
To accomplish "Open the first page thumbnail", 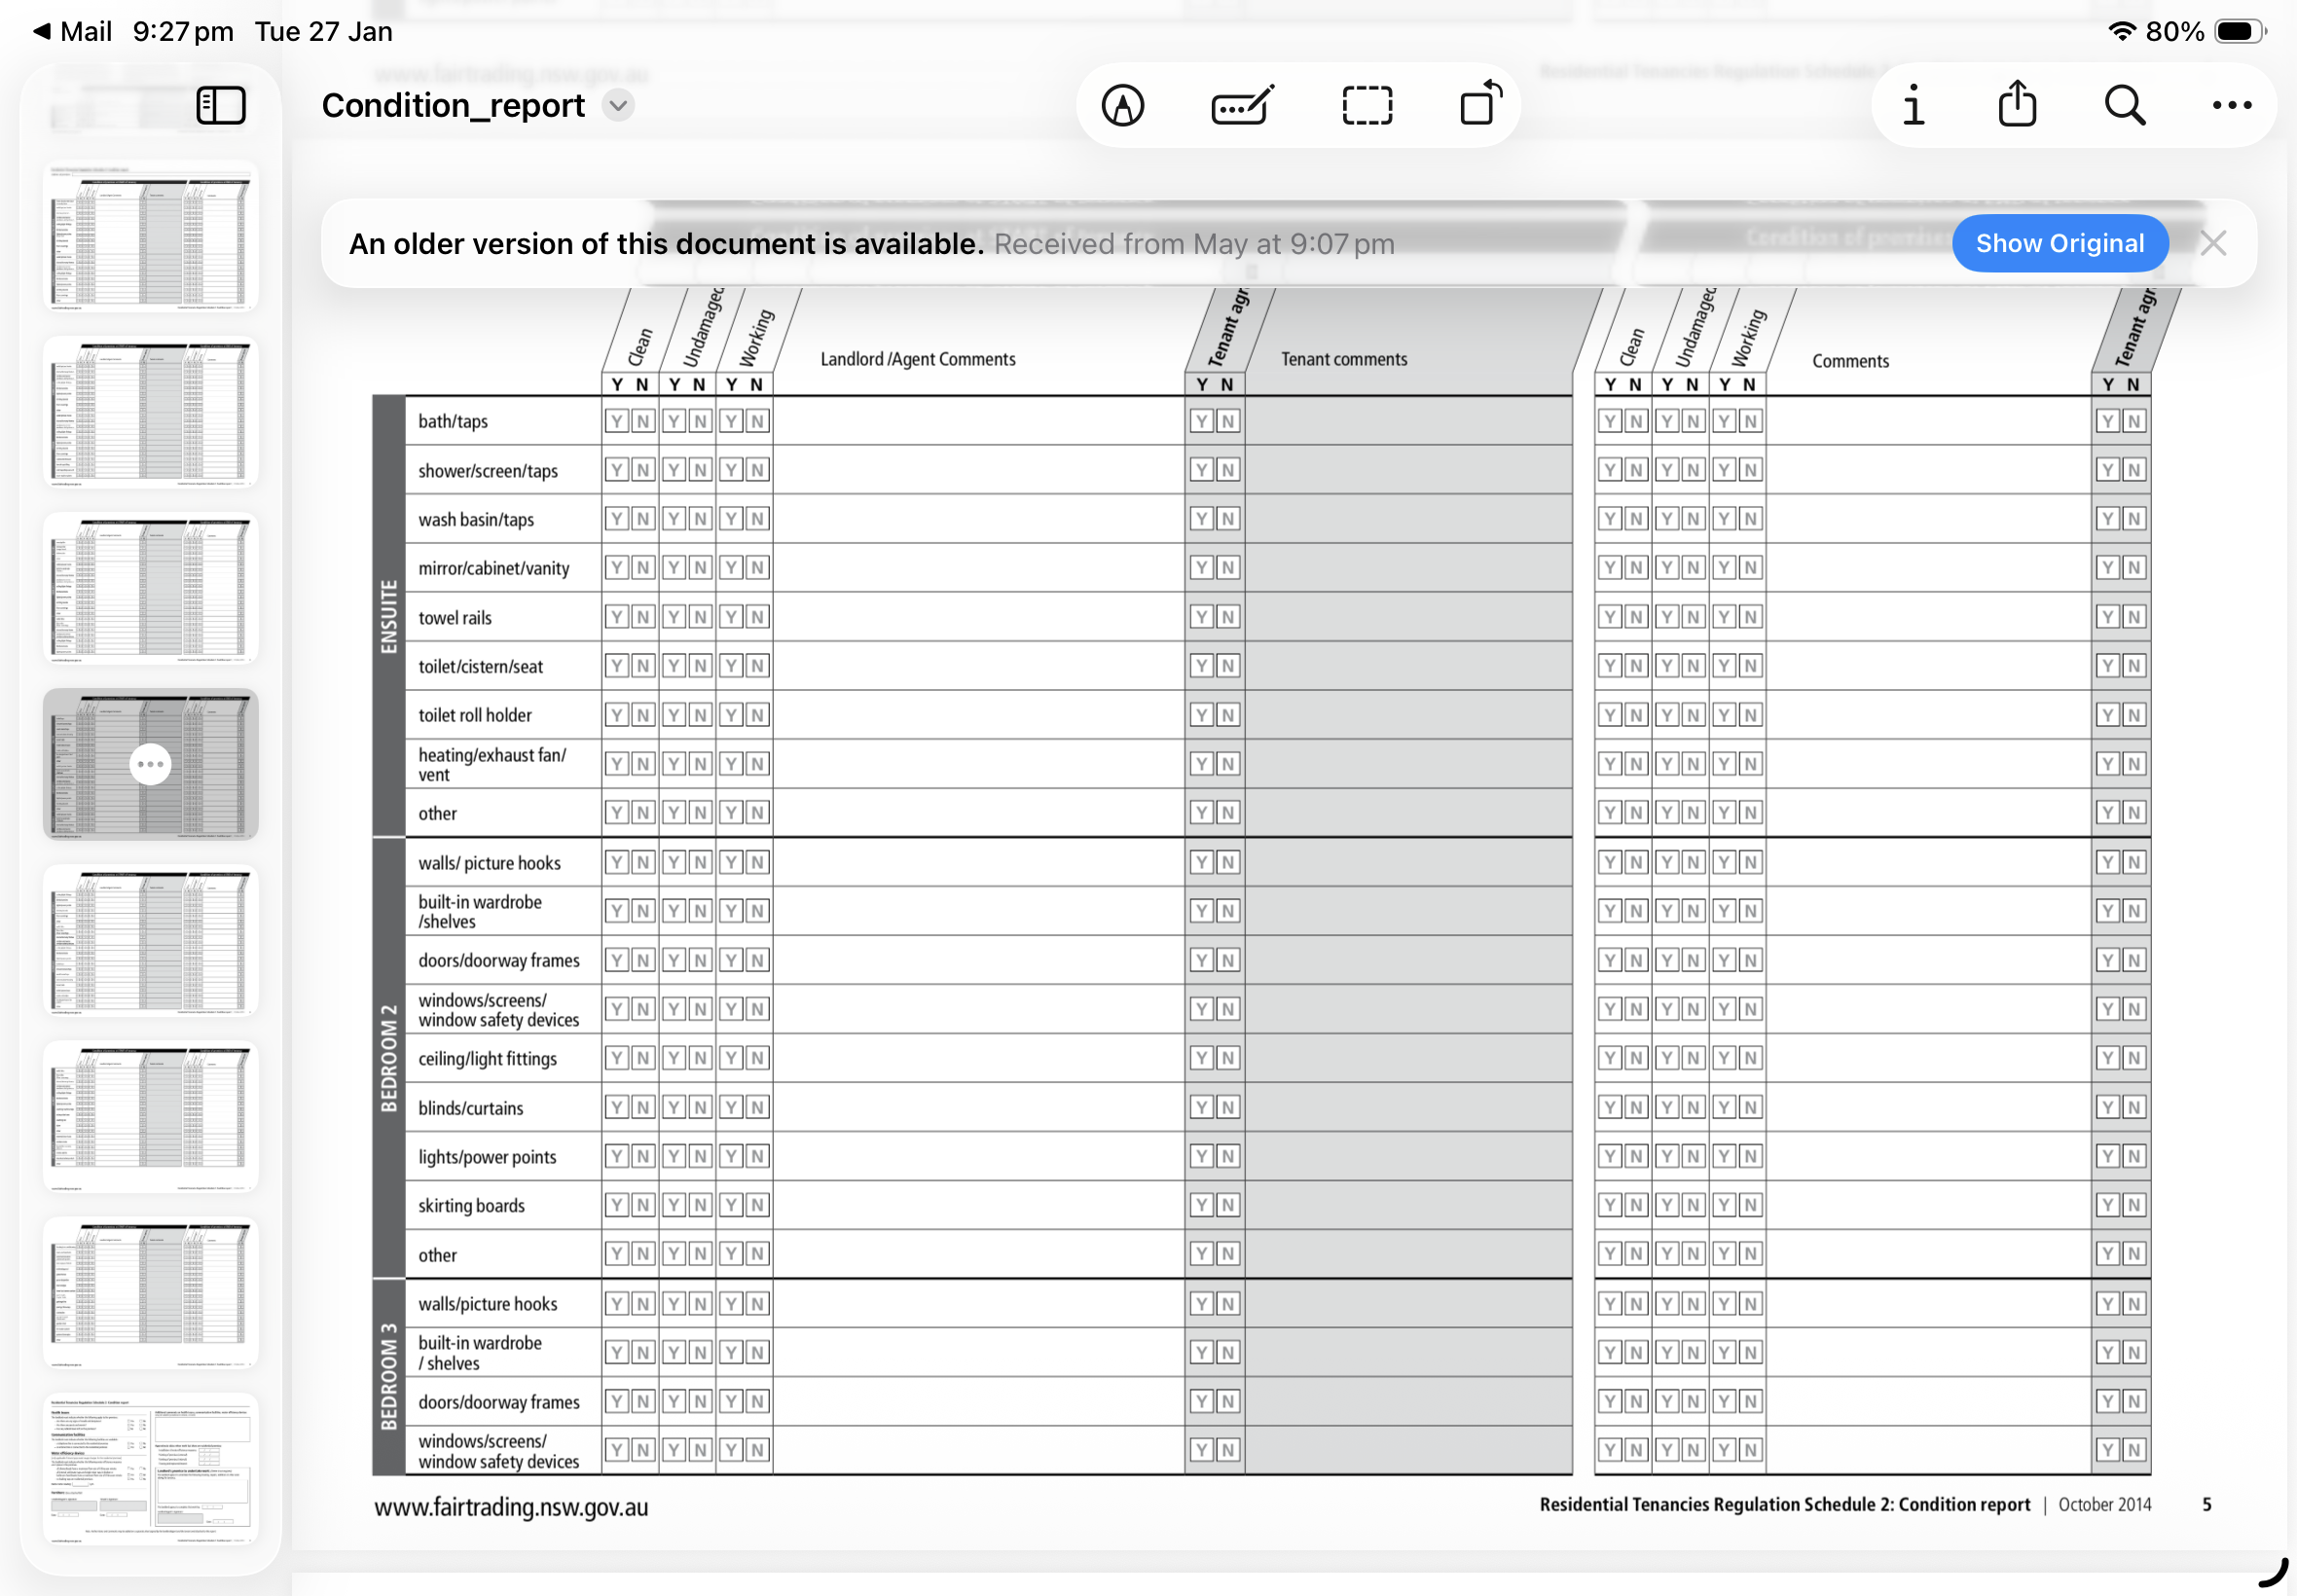I will (x=151, y=237).
